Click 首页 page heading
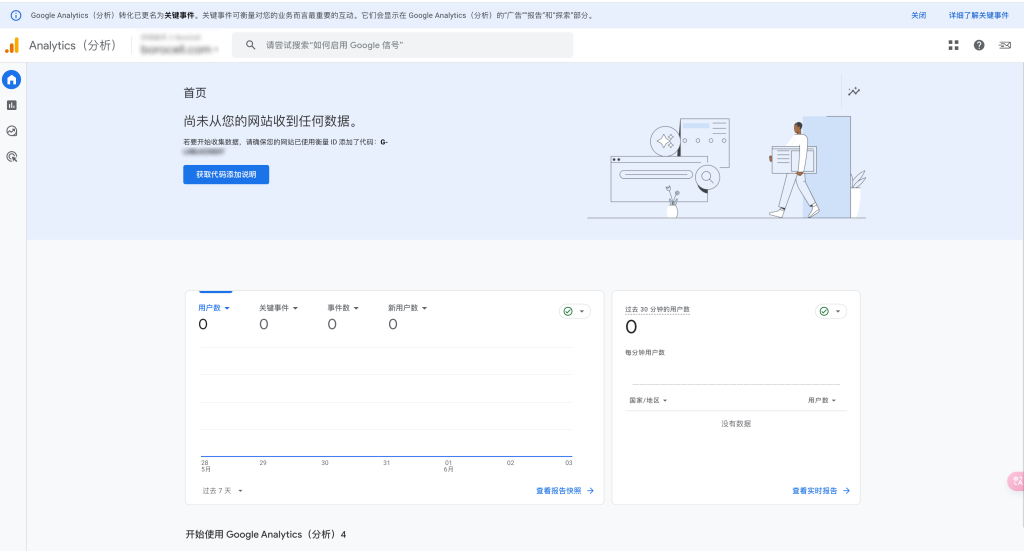Image resolution: width=1024 pixels, height=551 pixels. tap(195, 93)
